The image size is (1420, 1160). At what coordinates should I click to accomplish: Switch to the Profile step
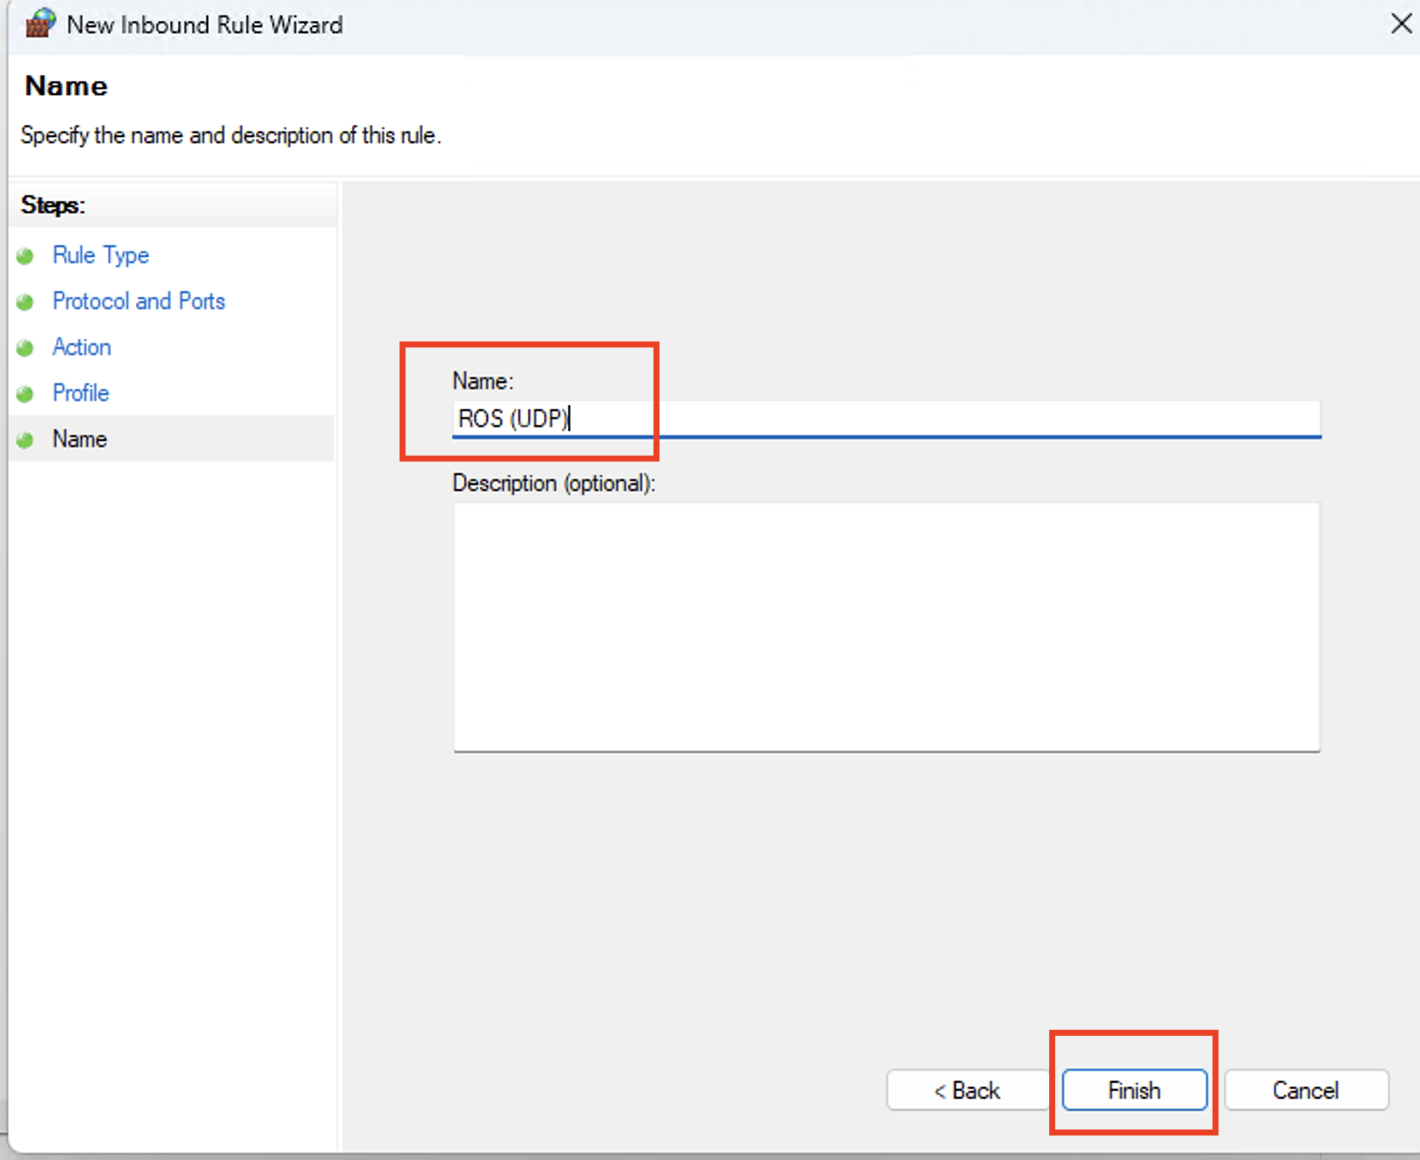pos(80,393)
